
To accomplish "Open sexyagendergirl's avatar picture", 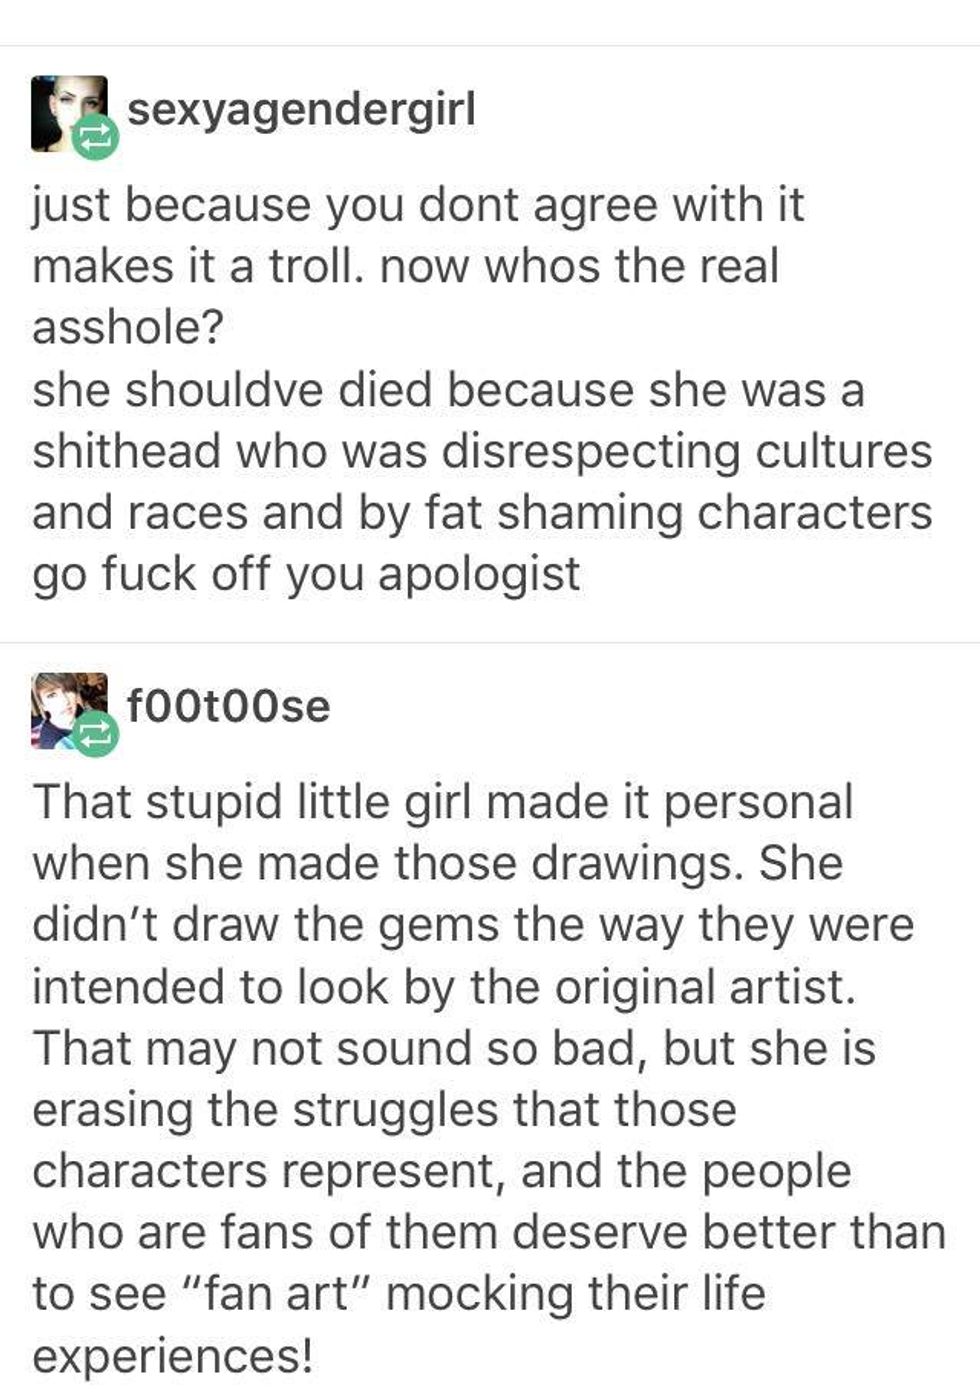I will coord(68,113).
